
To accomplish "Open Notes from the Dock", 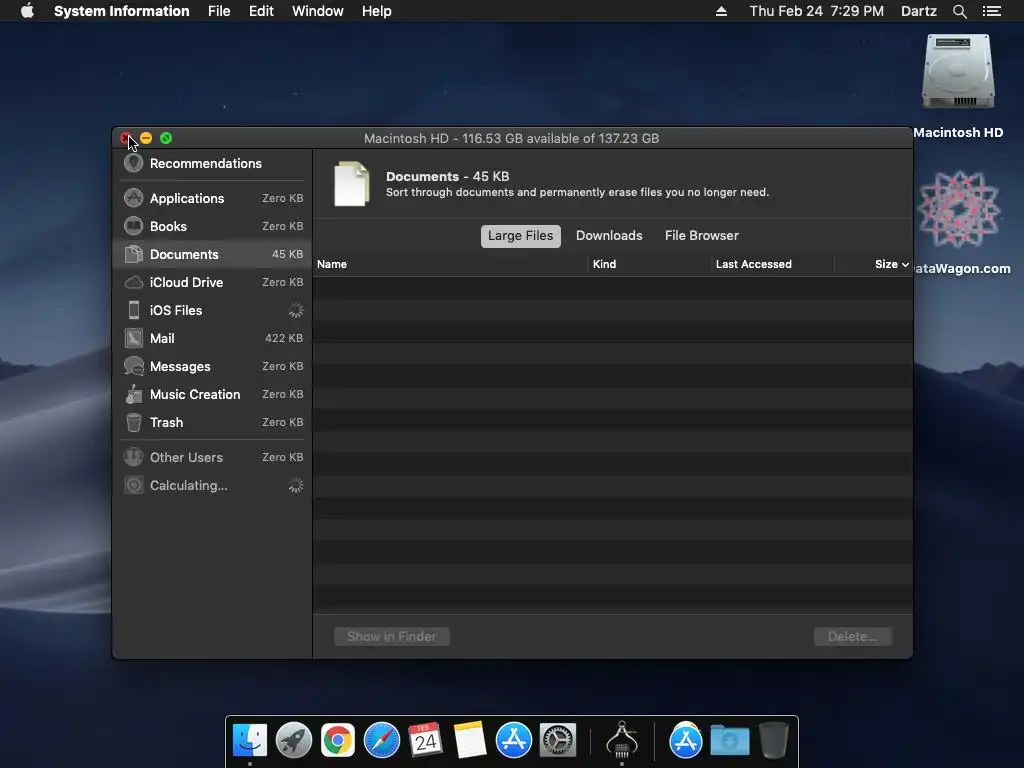I will coord(470,740).
